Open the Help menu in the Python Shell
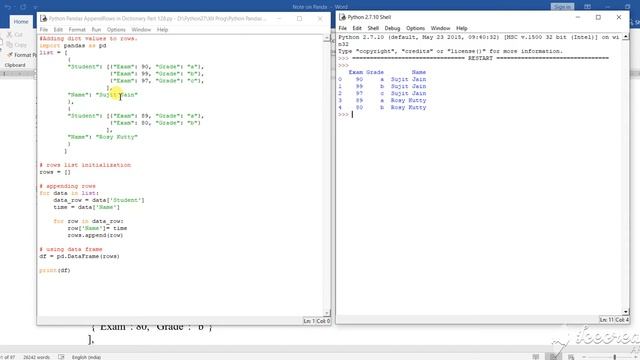Viewport: 640px width, 360px height. tap(462, 28)
